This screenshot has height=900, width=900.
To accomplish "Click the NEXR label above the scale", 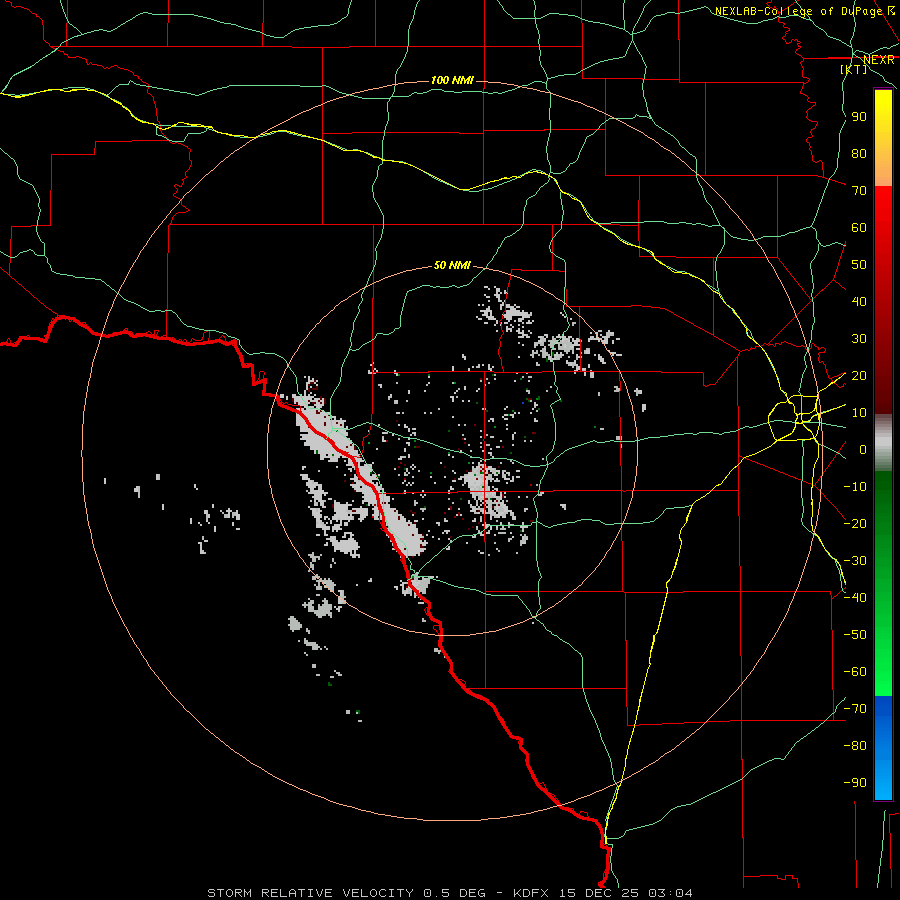I will coord(879,60).
